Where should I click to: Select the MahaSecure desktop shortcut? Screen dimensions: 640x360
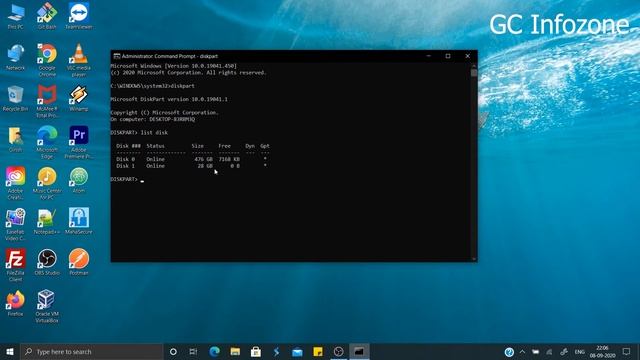point(79,221)
